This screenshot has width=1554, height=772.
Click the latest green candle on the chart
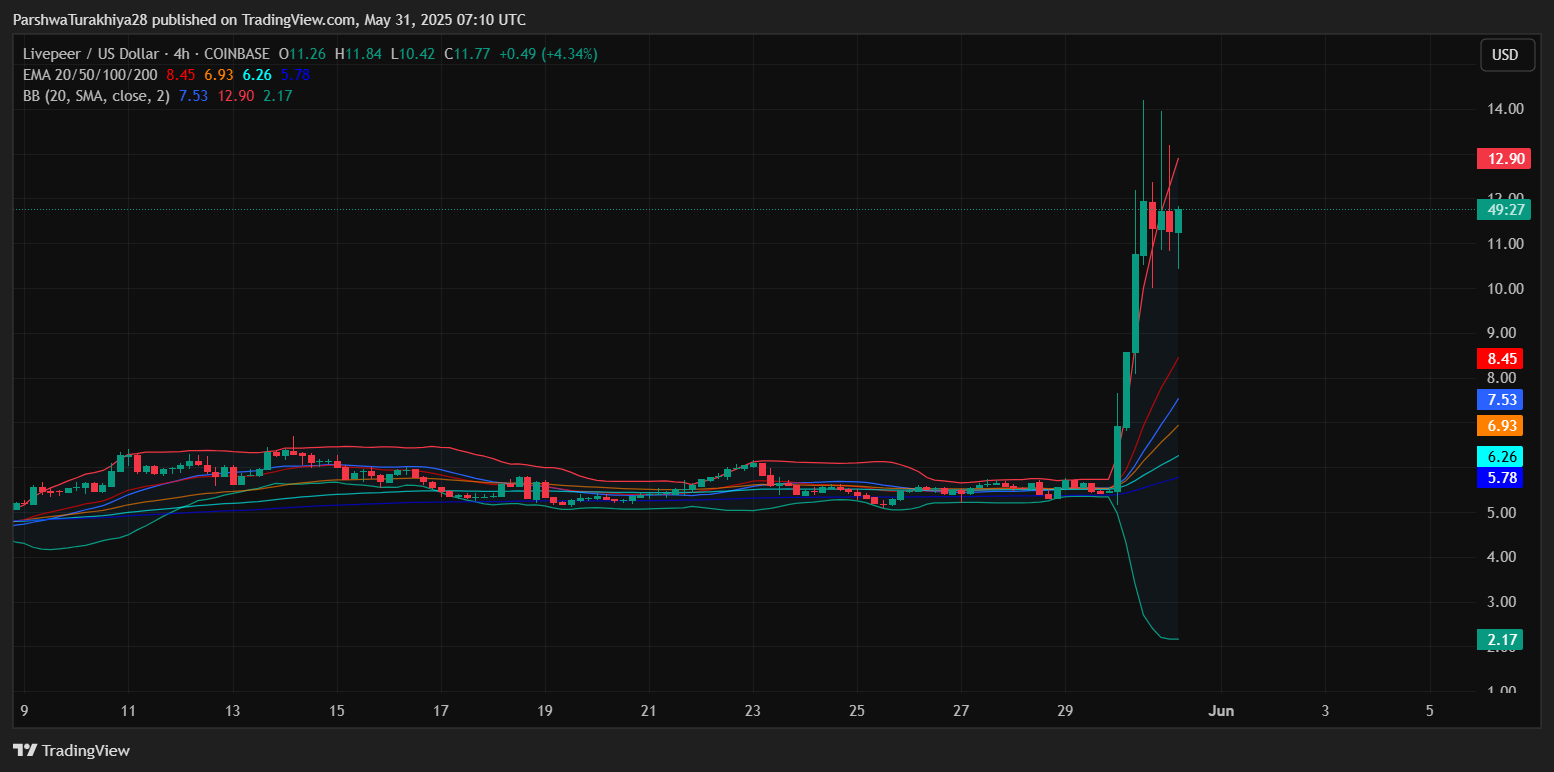pos(1179,221)
